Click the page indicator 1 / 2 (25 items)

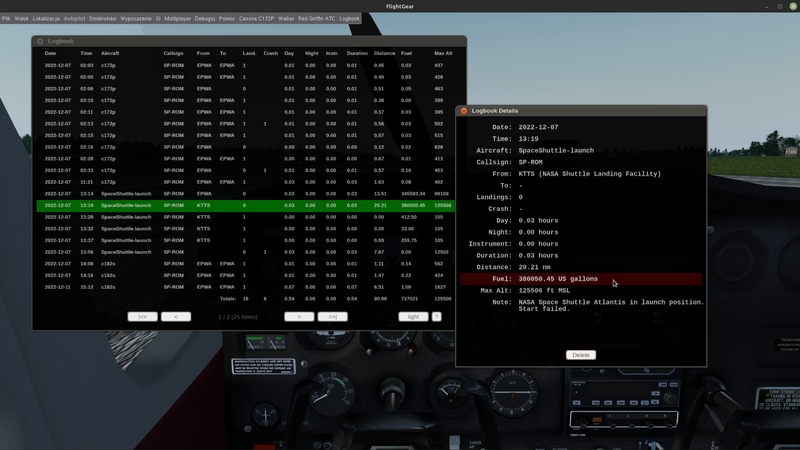click(x=238, y=317)
